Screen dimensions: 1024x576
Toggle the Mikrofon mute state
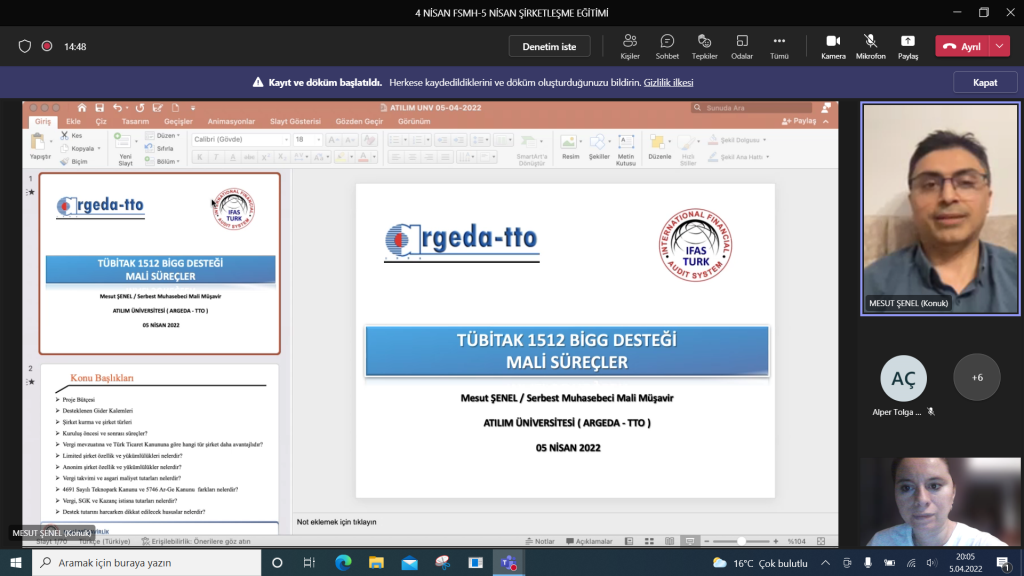(870, 46)
